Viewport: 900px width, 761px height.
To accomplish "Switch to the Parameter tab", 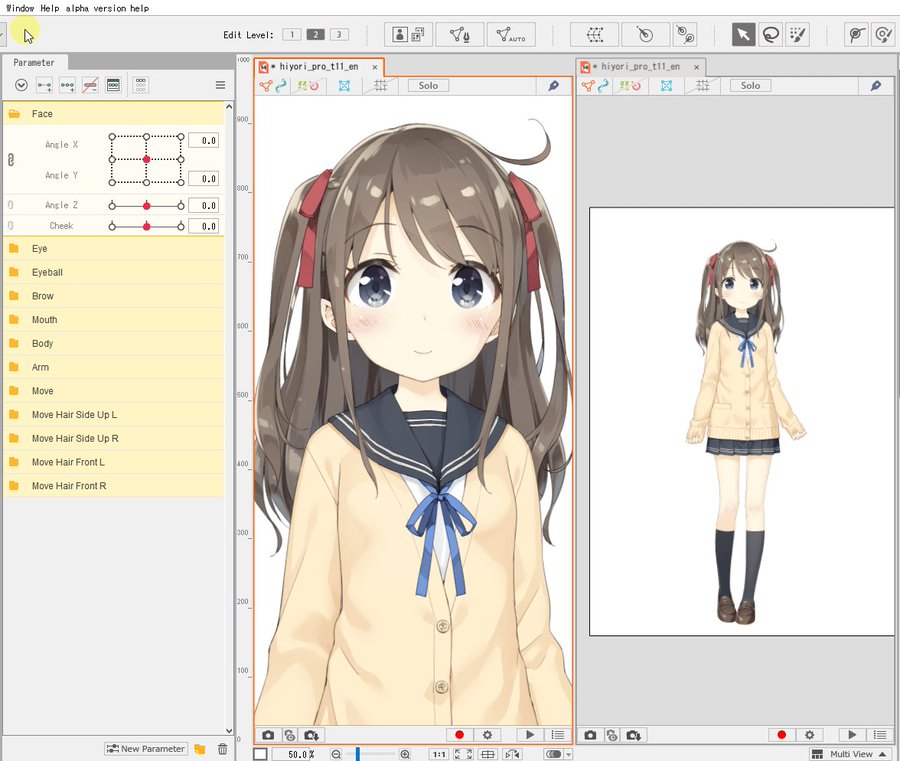I will pos(34,62).
